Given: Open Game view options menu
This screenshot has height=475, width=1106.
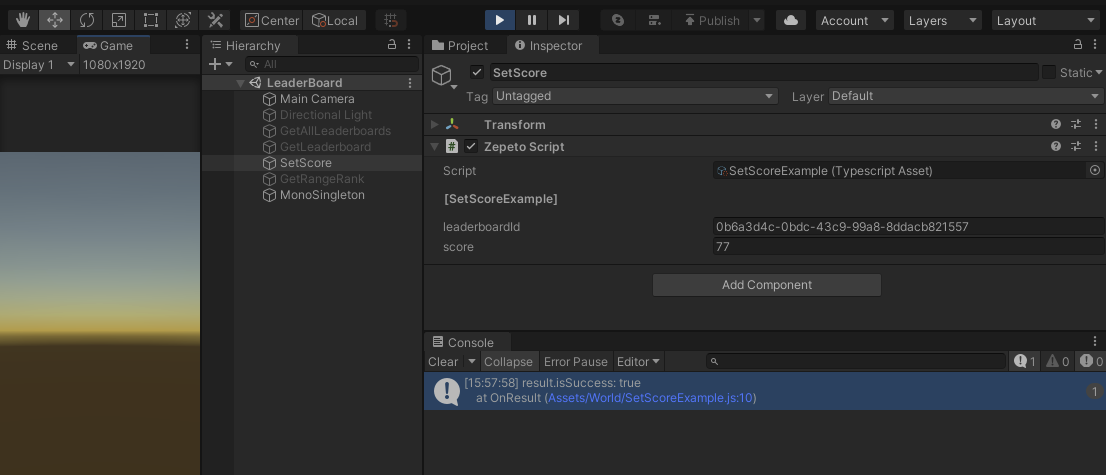Looking at the screenshot, I should point(187,44).
